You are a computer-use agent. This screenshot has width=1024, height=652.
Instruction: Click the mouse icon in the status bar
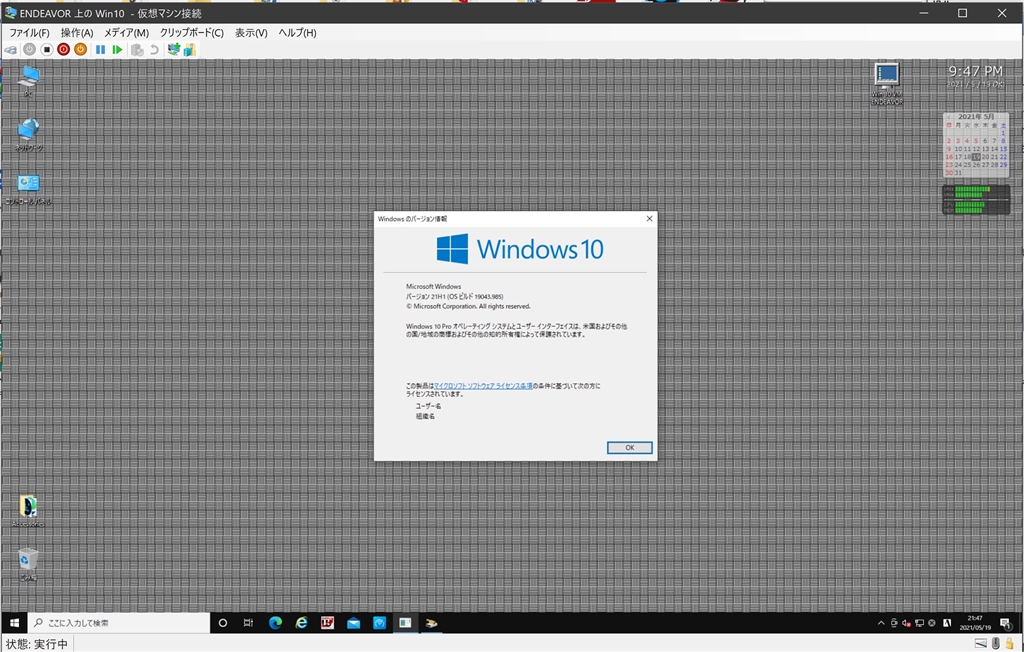[x=995, y=644]
